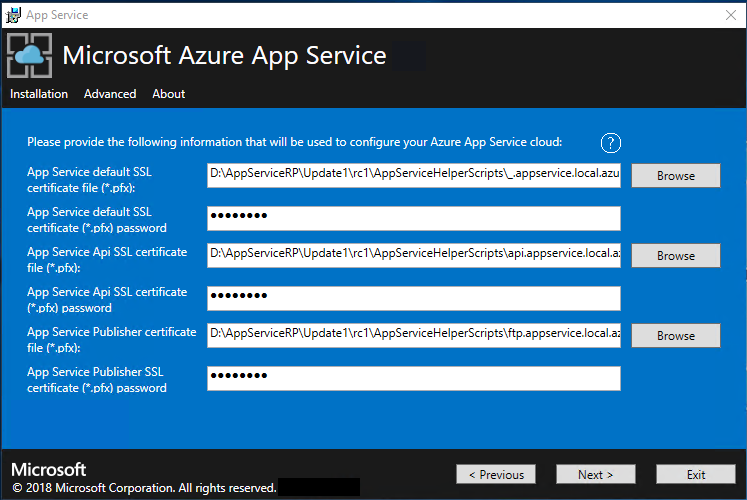
Task: Click the Microsoft wordmark in the footer
Action: click(49, 470)
